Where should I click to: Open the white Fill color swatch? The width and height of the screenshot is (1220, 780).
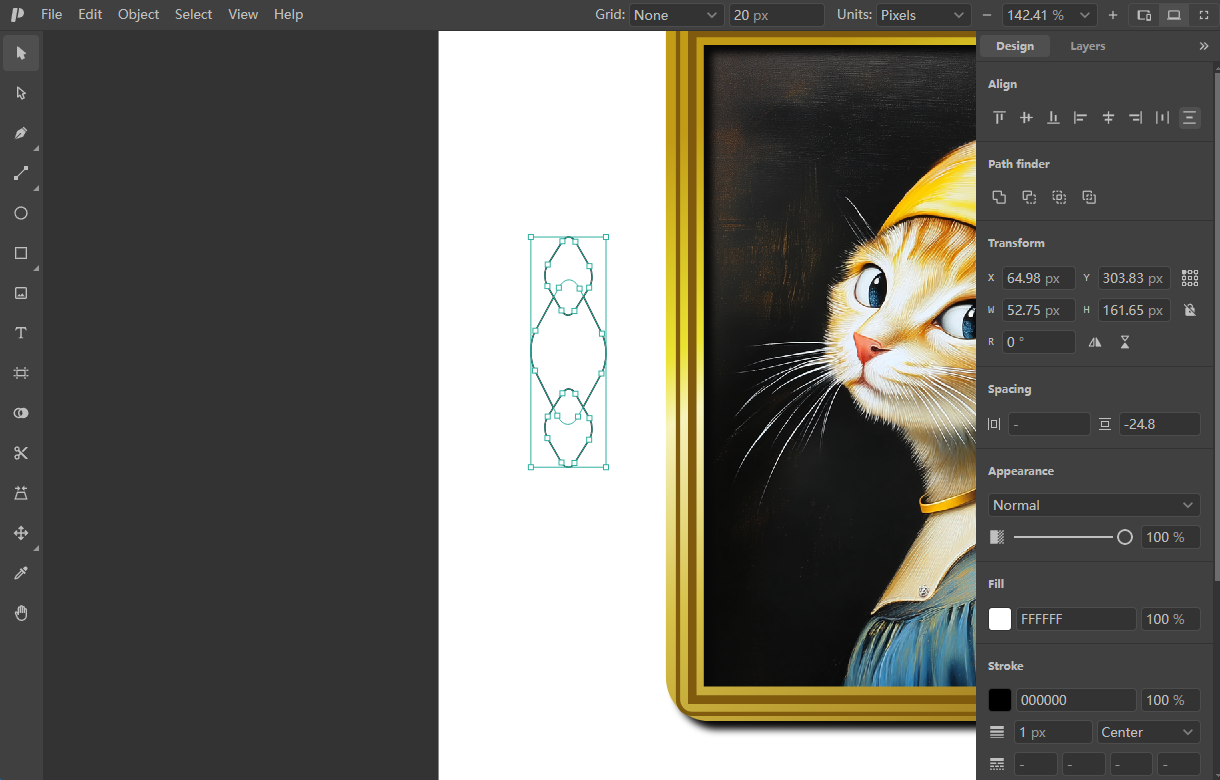[x=1000, y=619]
